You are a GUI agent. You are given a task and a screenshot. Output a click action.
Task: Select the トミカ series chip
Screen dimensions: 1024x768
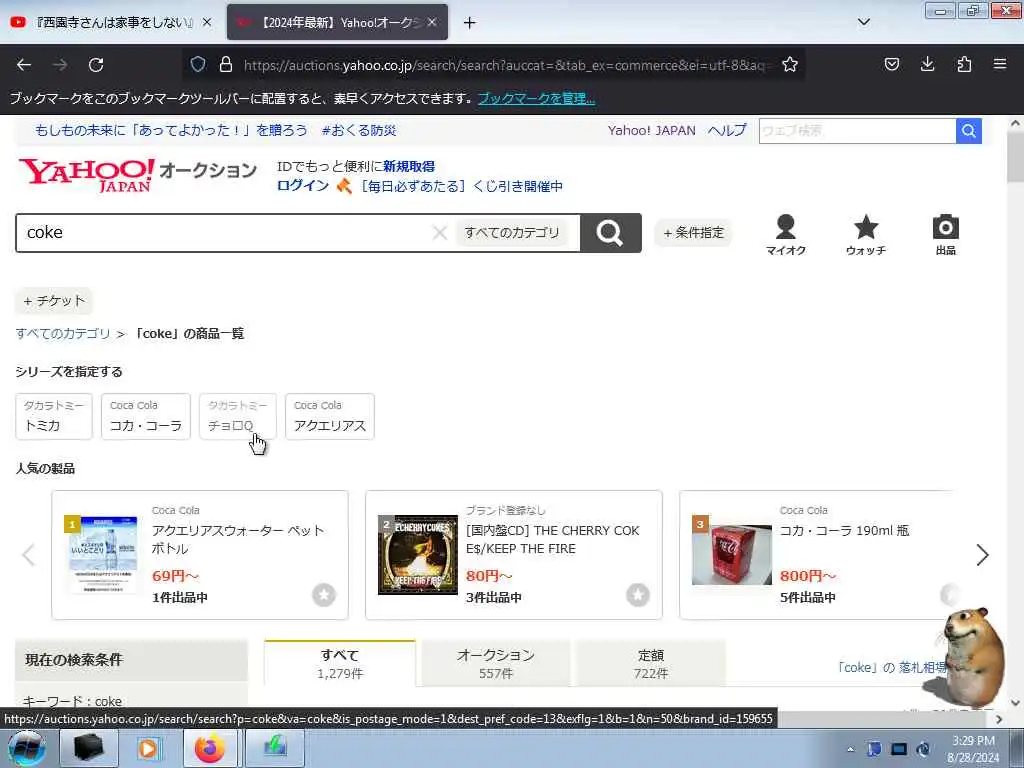click(x=54, y=416)
